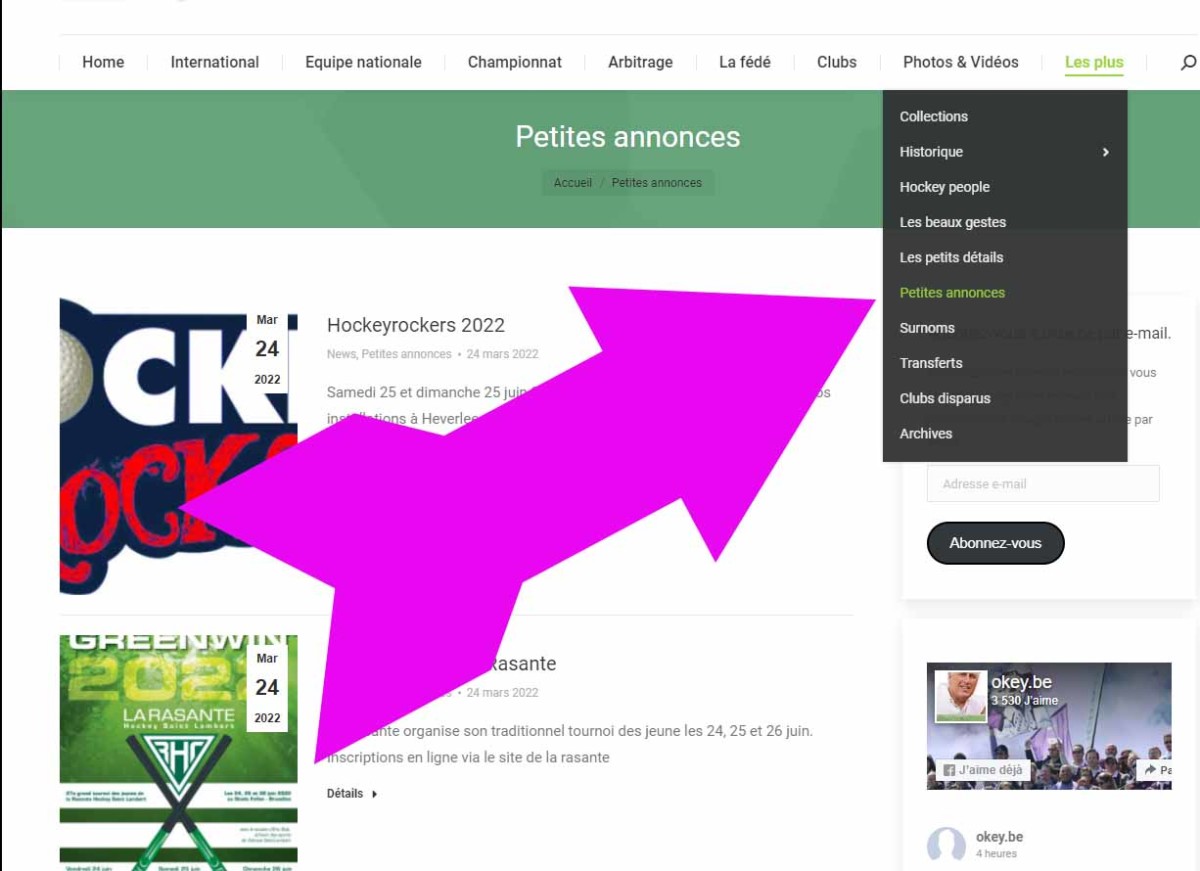Go to Equipe nationale menu item
Viewport: 1200px width, 871px height.
(363, 62)
